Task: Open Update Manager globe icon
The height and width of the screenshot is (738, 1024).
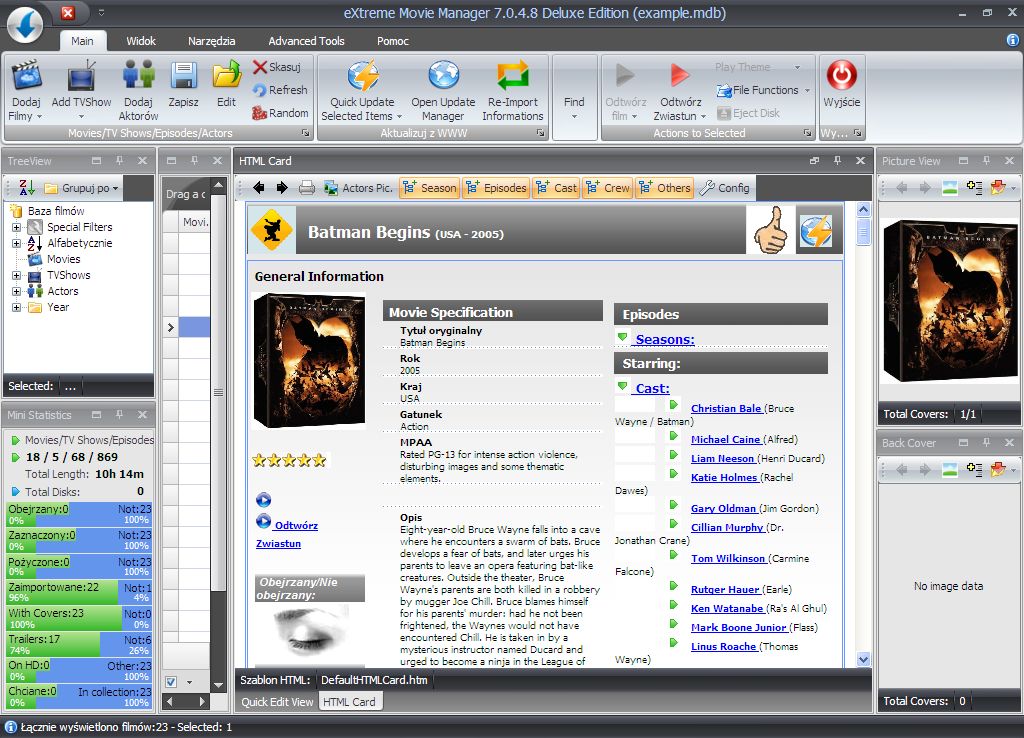Action: pos(443,89)
